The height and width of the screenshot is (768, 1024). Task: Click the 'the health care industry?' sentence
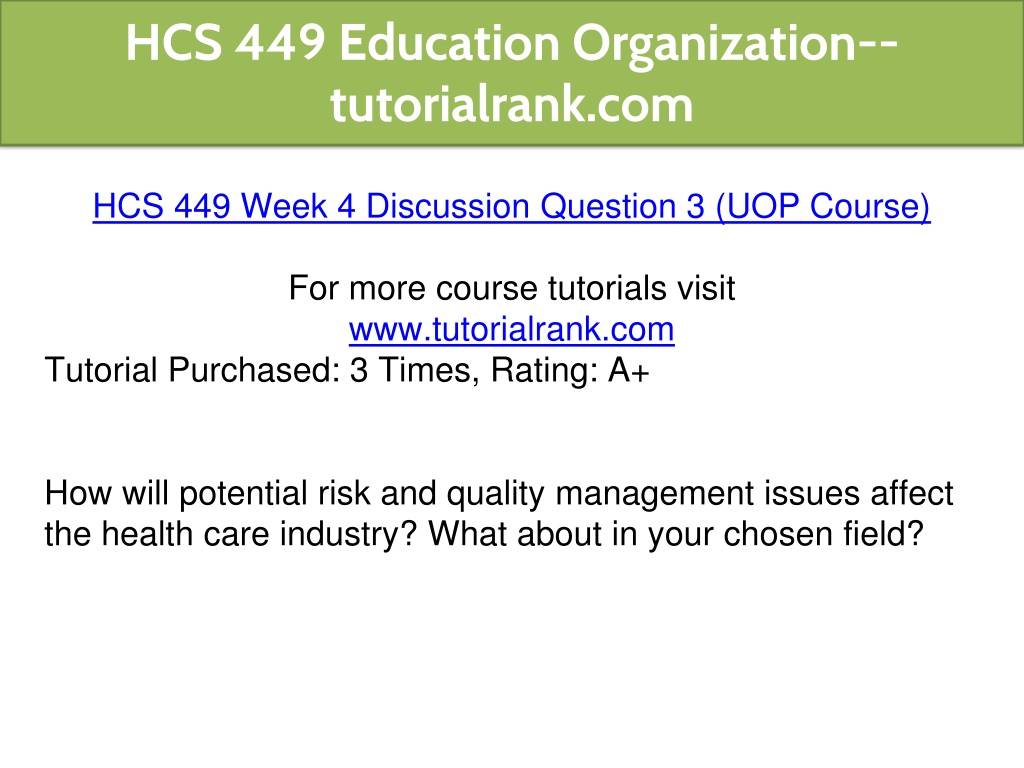pos(231,534)
